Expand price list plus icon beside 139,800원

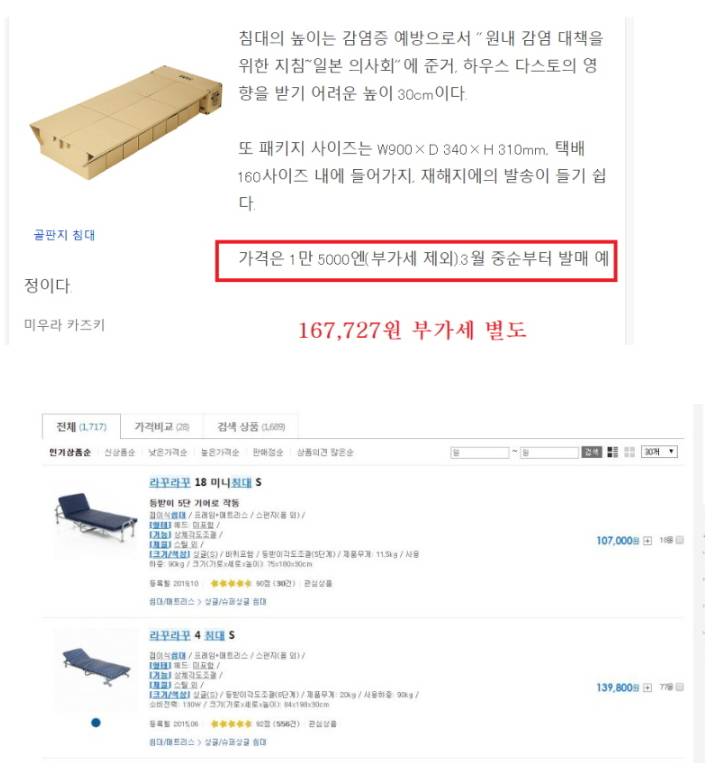647,688
